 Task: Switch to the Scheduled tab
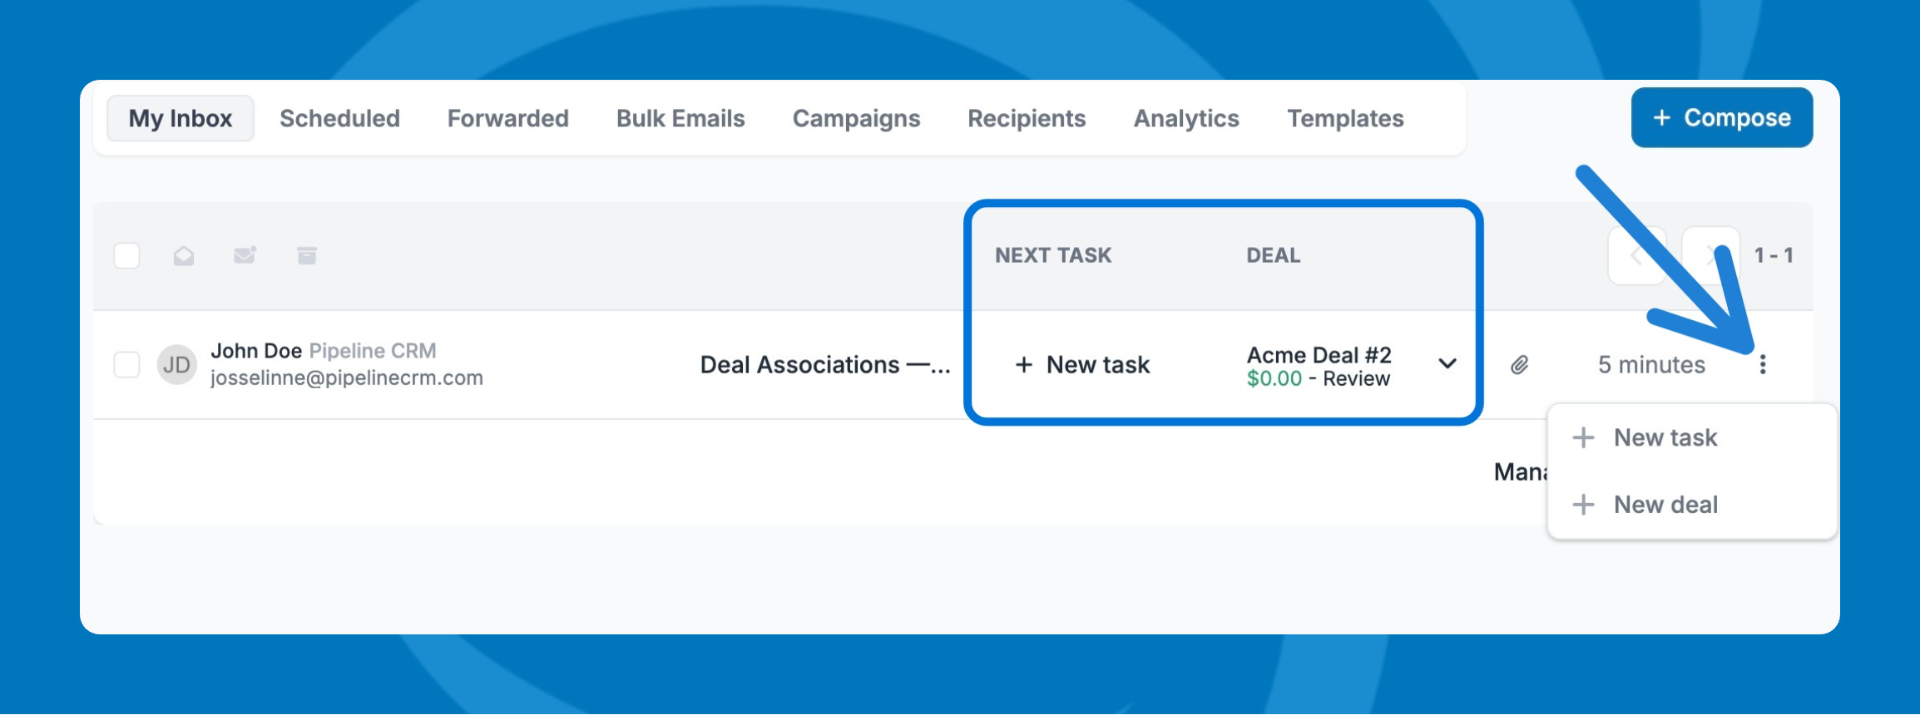pyautogui.click(x=339, y=119)
